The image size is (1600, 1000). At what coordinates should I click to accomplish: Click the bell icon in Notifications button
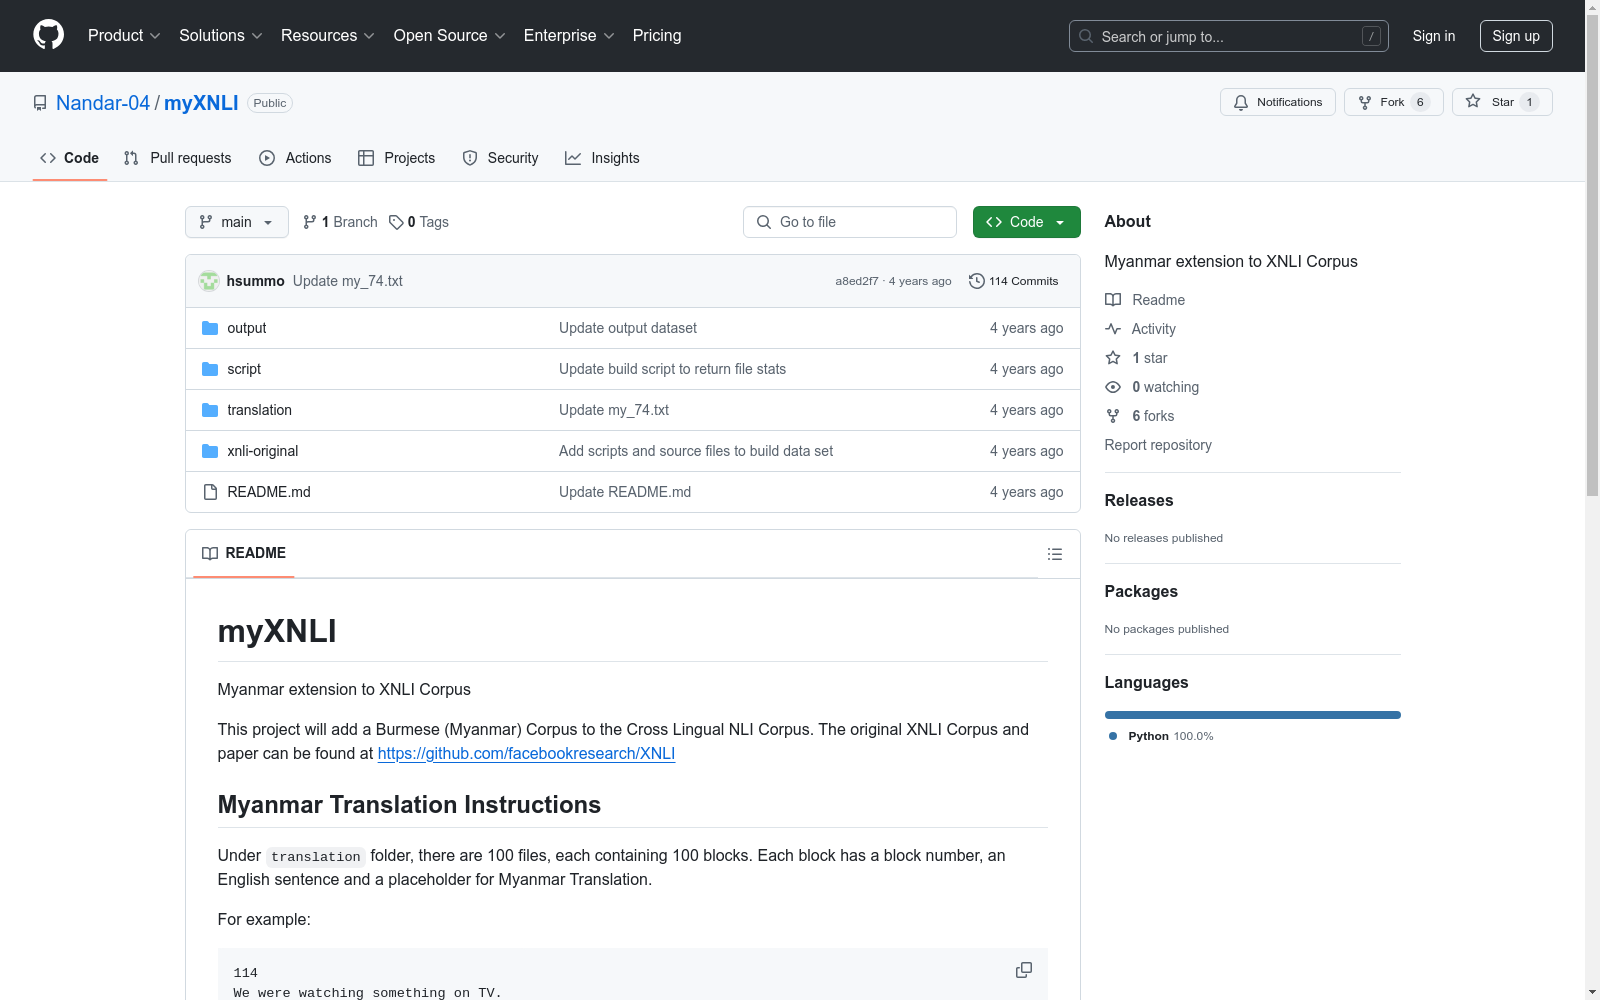[x=1241, y=102]
